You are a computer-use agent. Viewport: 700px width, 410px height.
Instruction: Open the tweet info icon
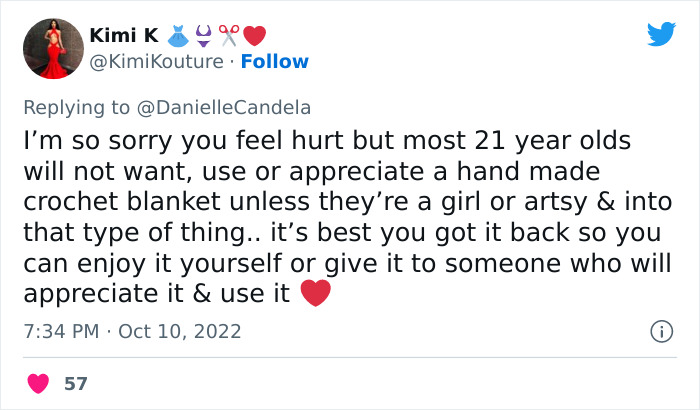tap(659, 330)
